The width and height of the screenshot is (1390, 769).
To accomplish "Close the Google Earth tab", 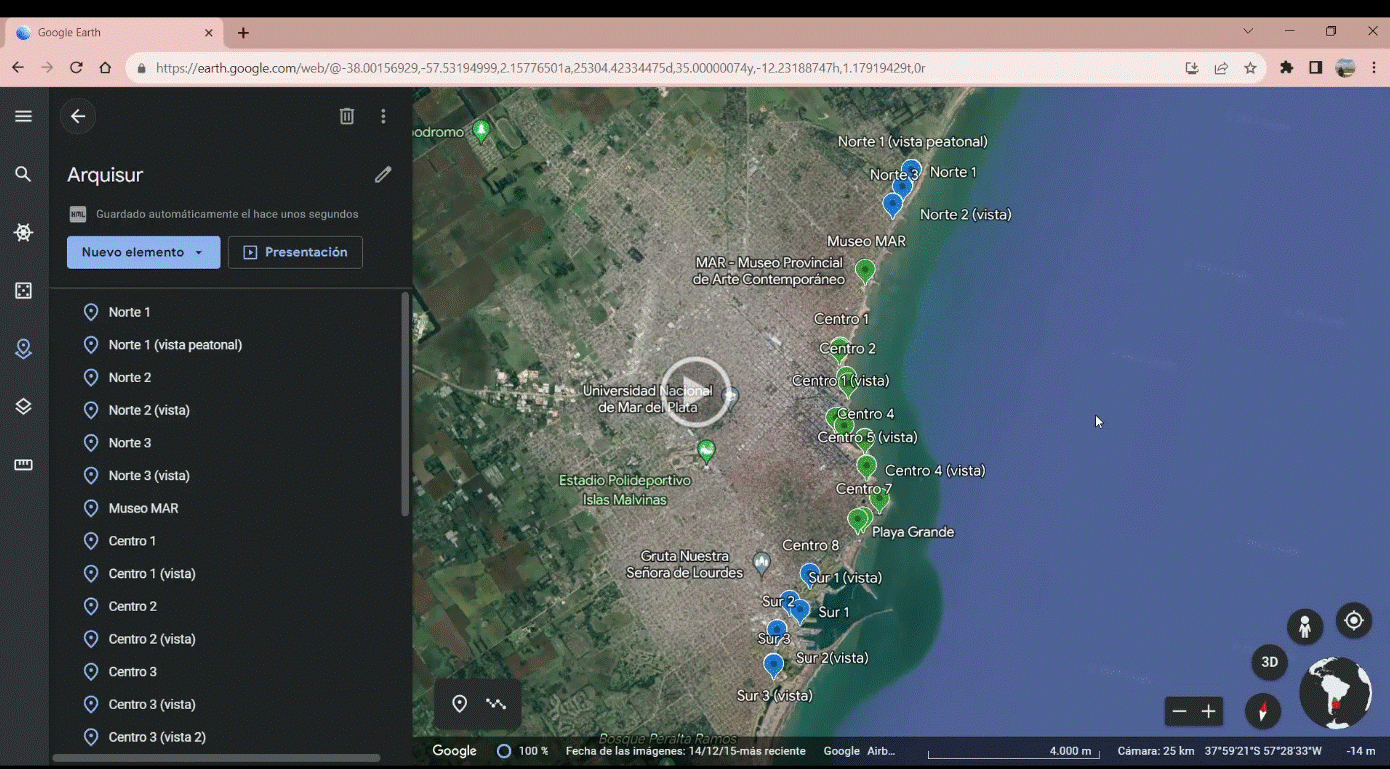I will [209, 33].
